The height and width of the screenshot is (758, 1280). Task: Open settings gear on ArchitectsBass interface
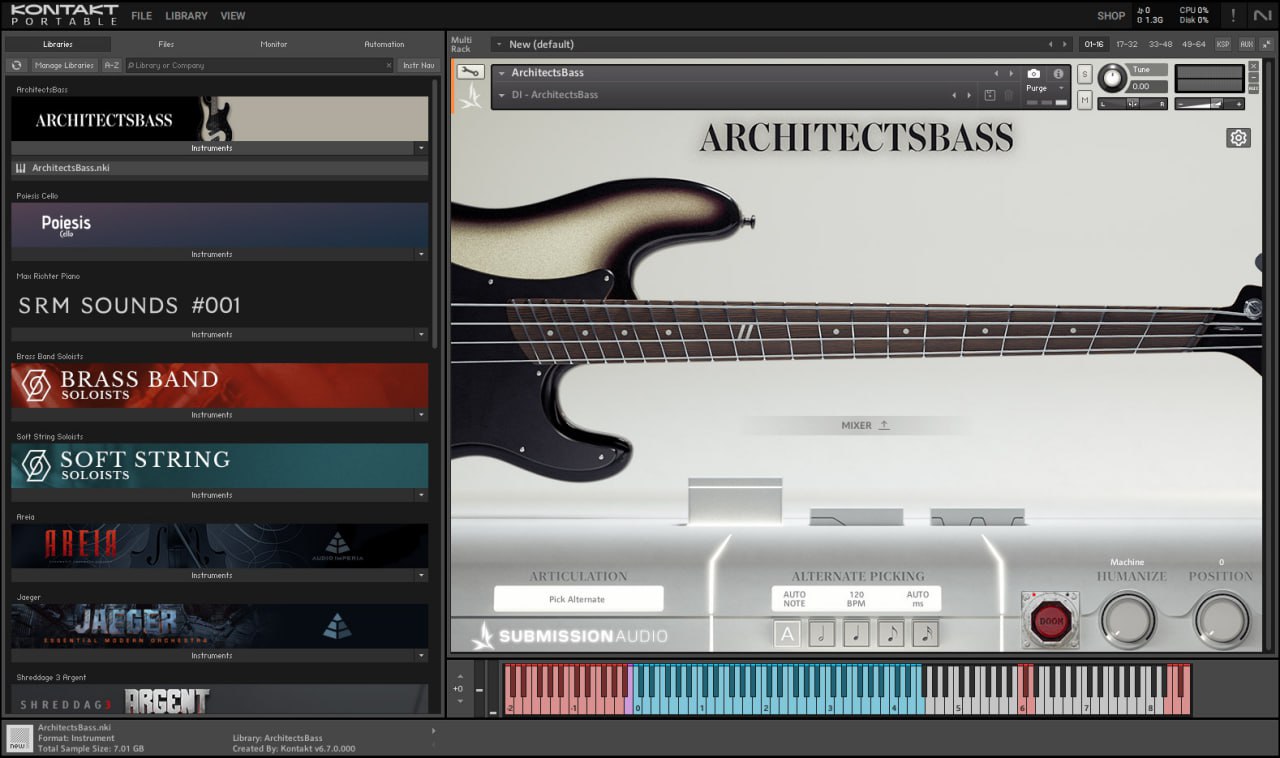tap(1238, 138)
